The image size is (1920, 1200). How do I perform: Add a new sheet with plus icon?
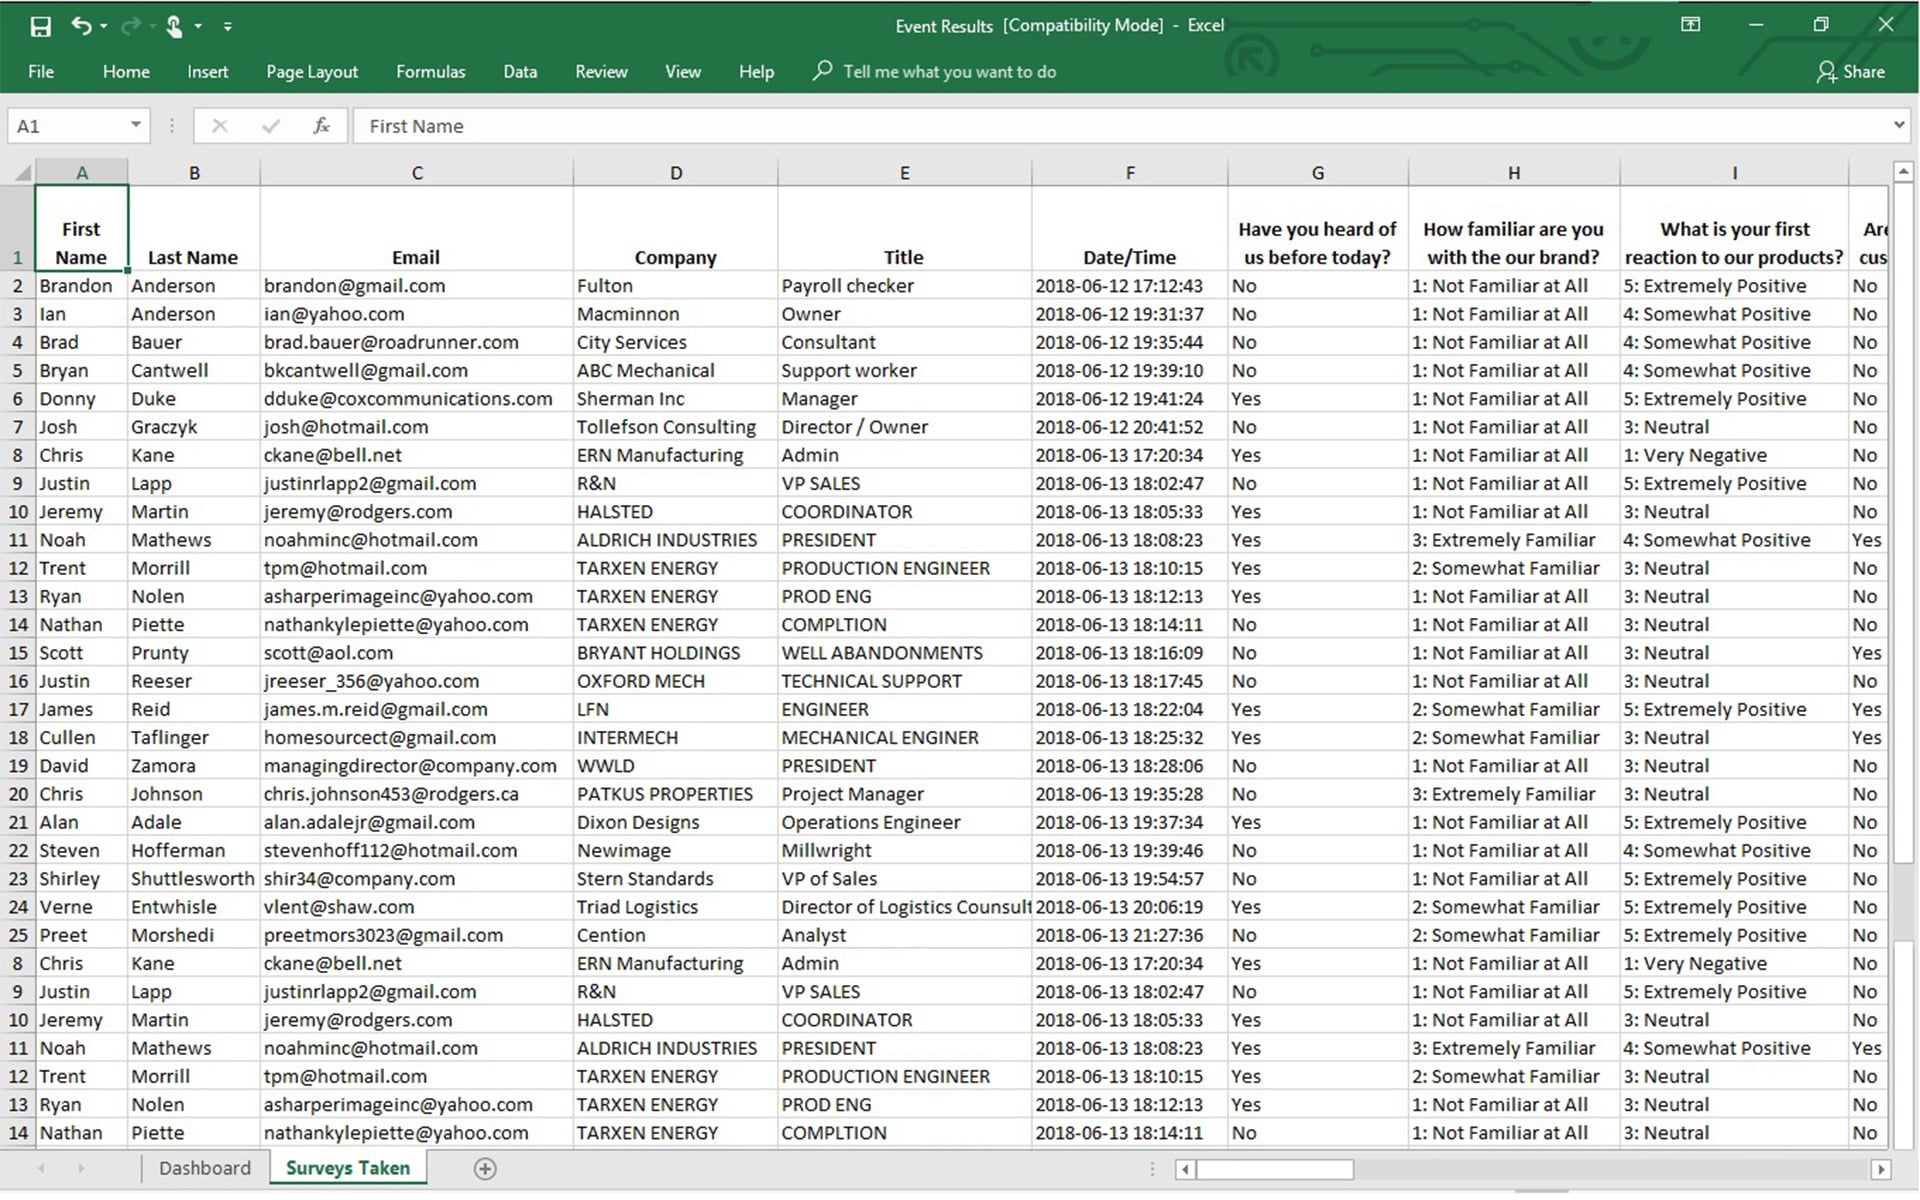(485, 1169)
